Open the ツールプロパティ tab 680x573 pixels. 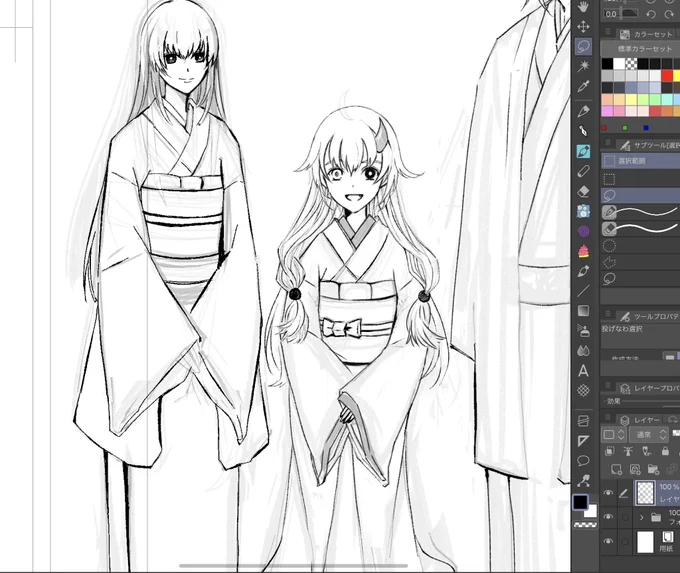(650, 317)
